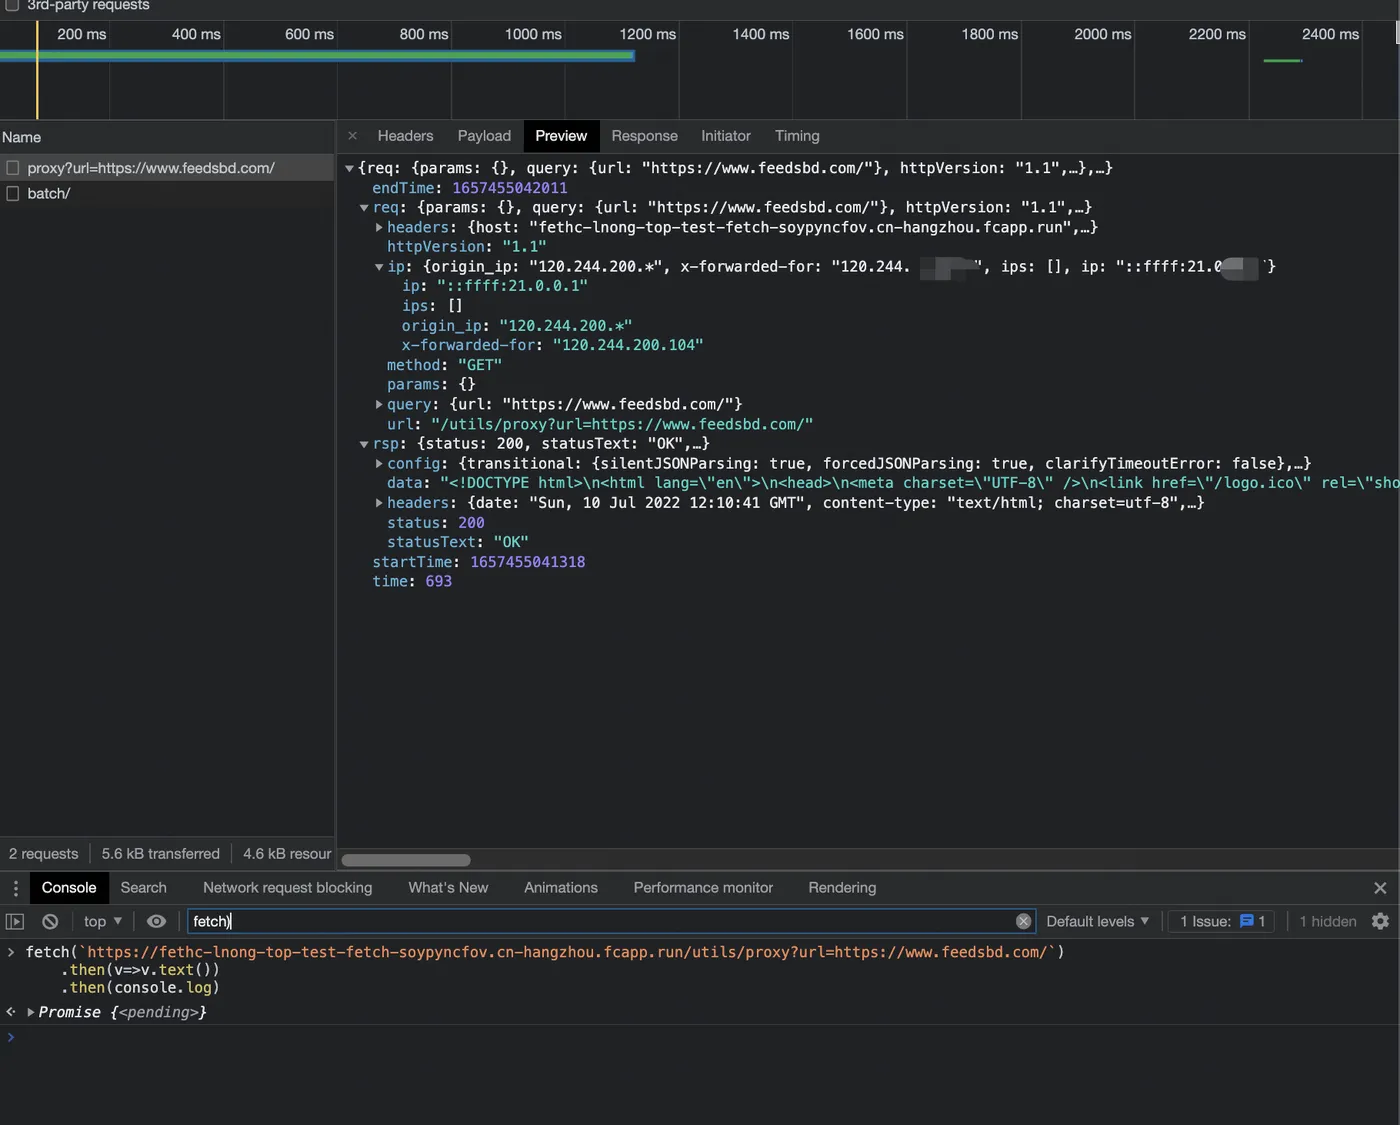Click the Name column header
The image size is (1400, 1125).
[x=167, y=137]
